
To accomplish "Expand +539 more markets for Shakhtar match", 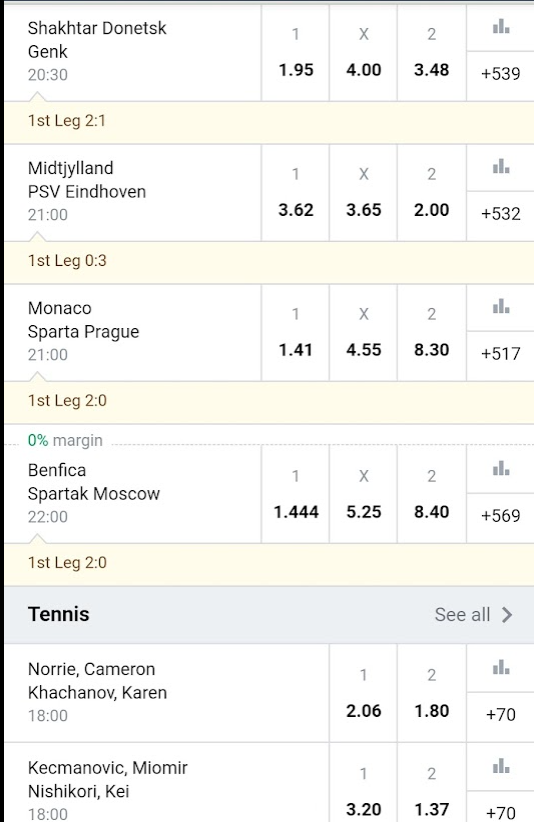I will point(500,74).
